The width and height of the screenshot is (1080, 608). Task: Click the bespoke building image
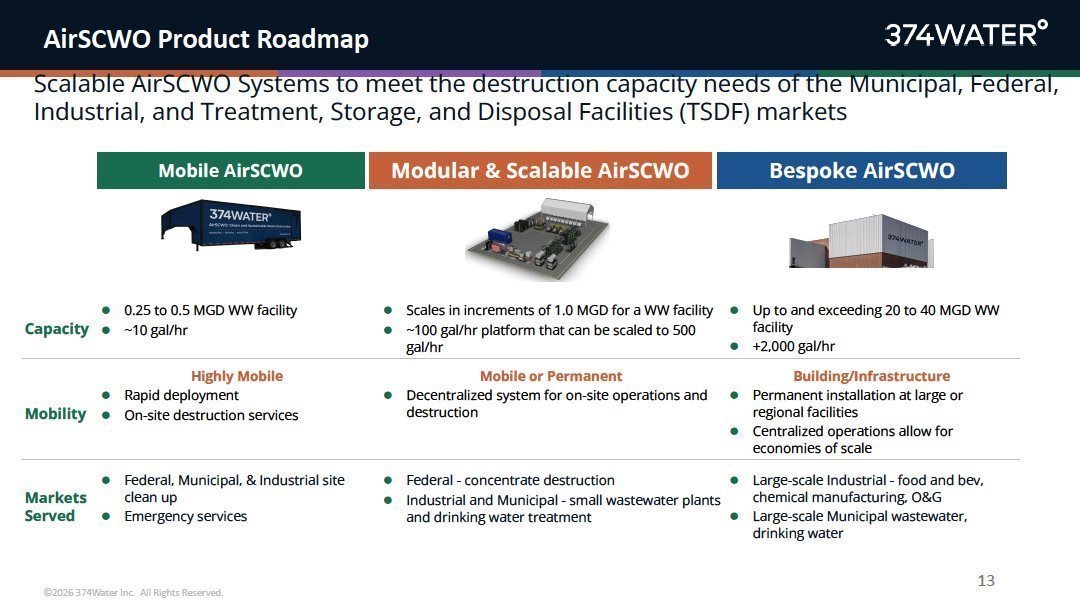tap(861, 241)
